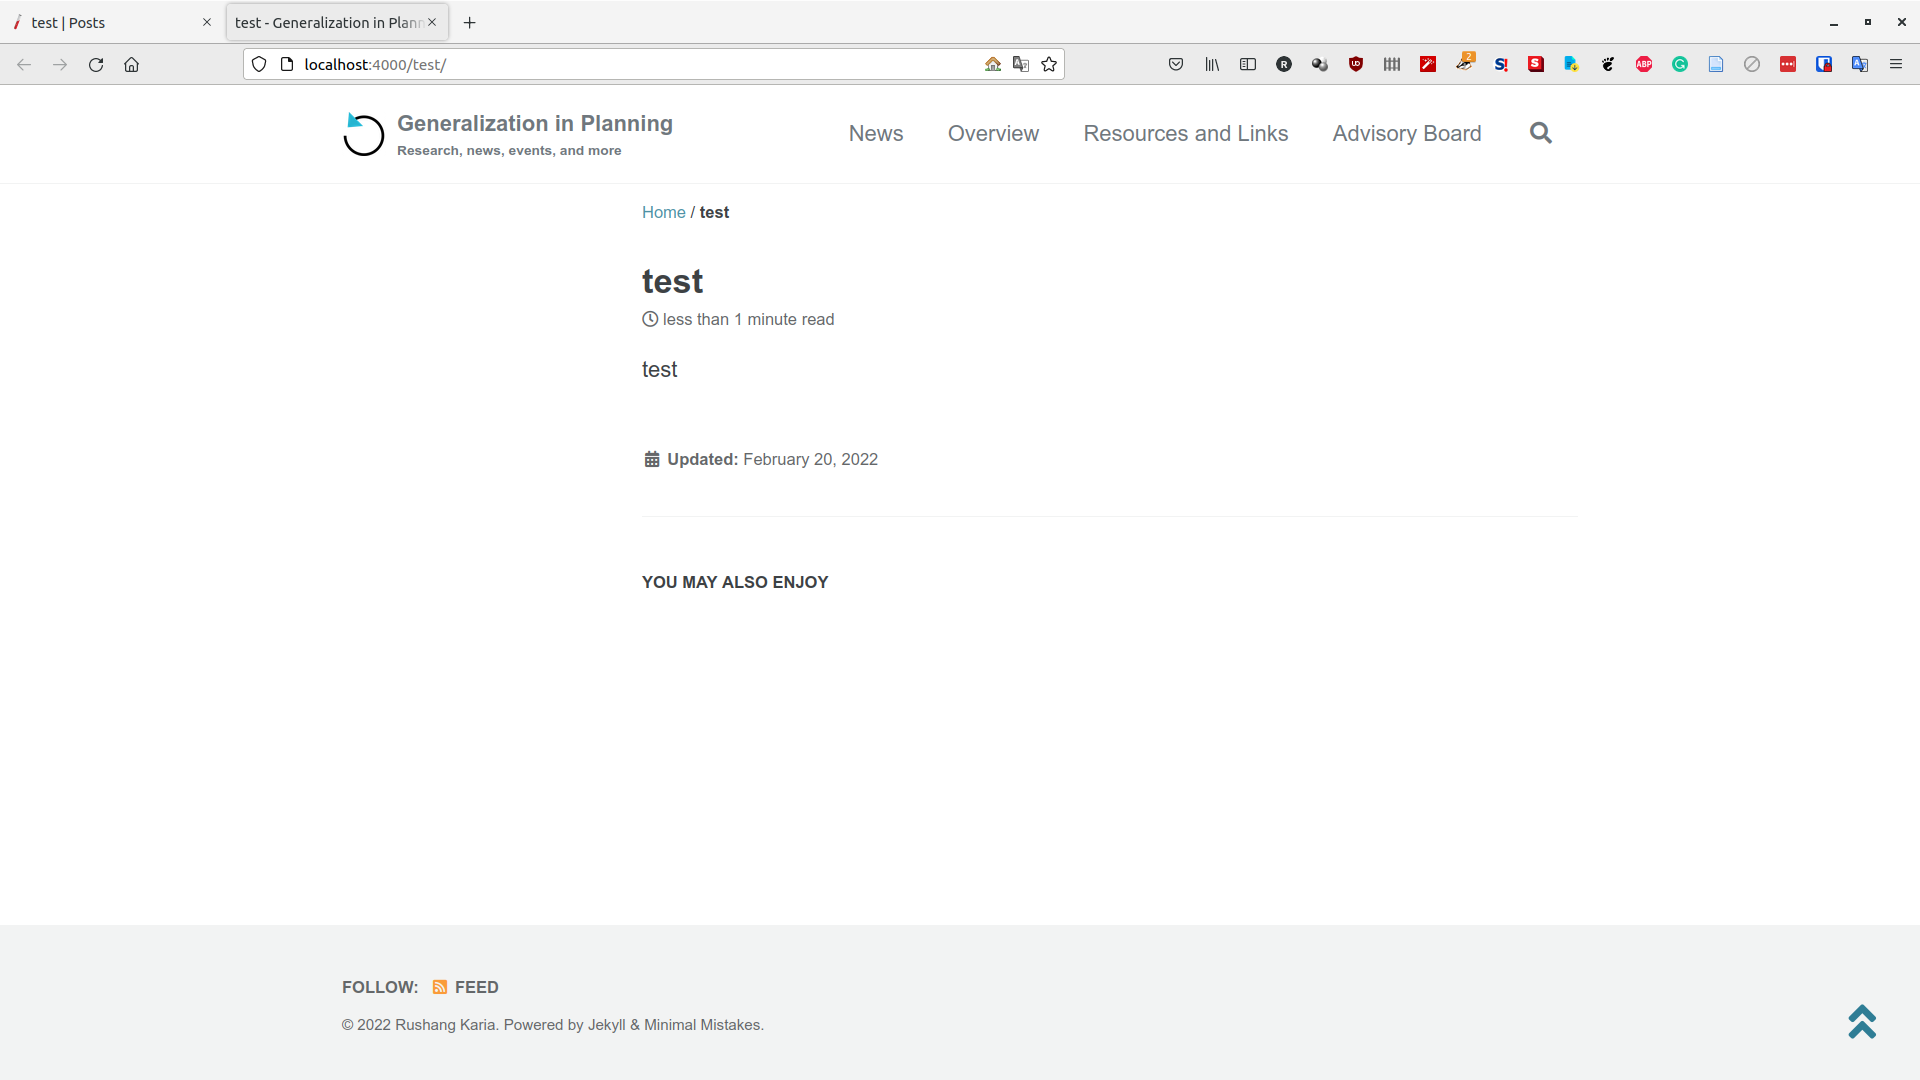This screenshot has width=1920, height=1080.
Task: Click the circle-slash extension icon
Action: coord(1752,64)
